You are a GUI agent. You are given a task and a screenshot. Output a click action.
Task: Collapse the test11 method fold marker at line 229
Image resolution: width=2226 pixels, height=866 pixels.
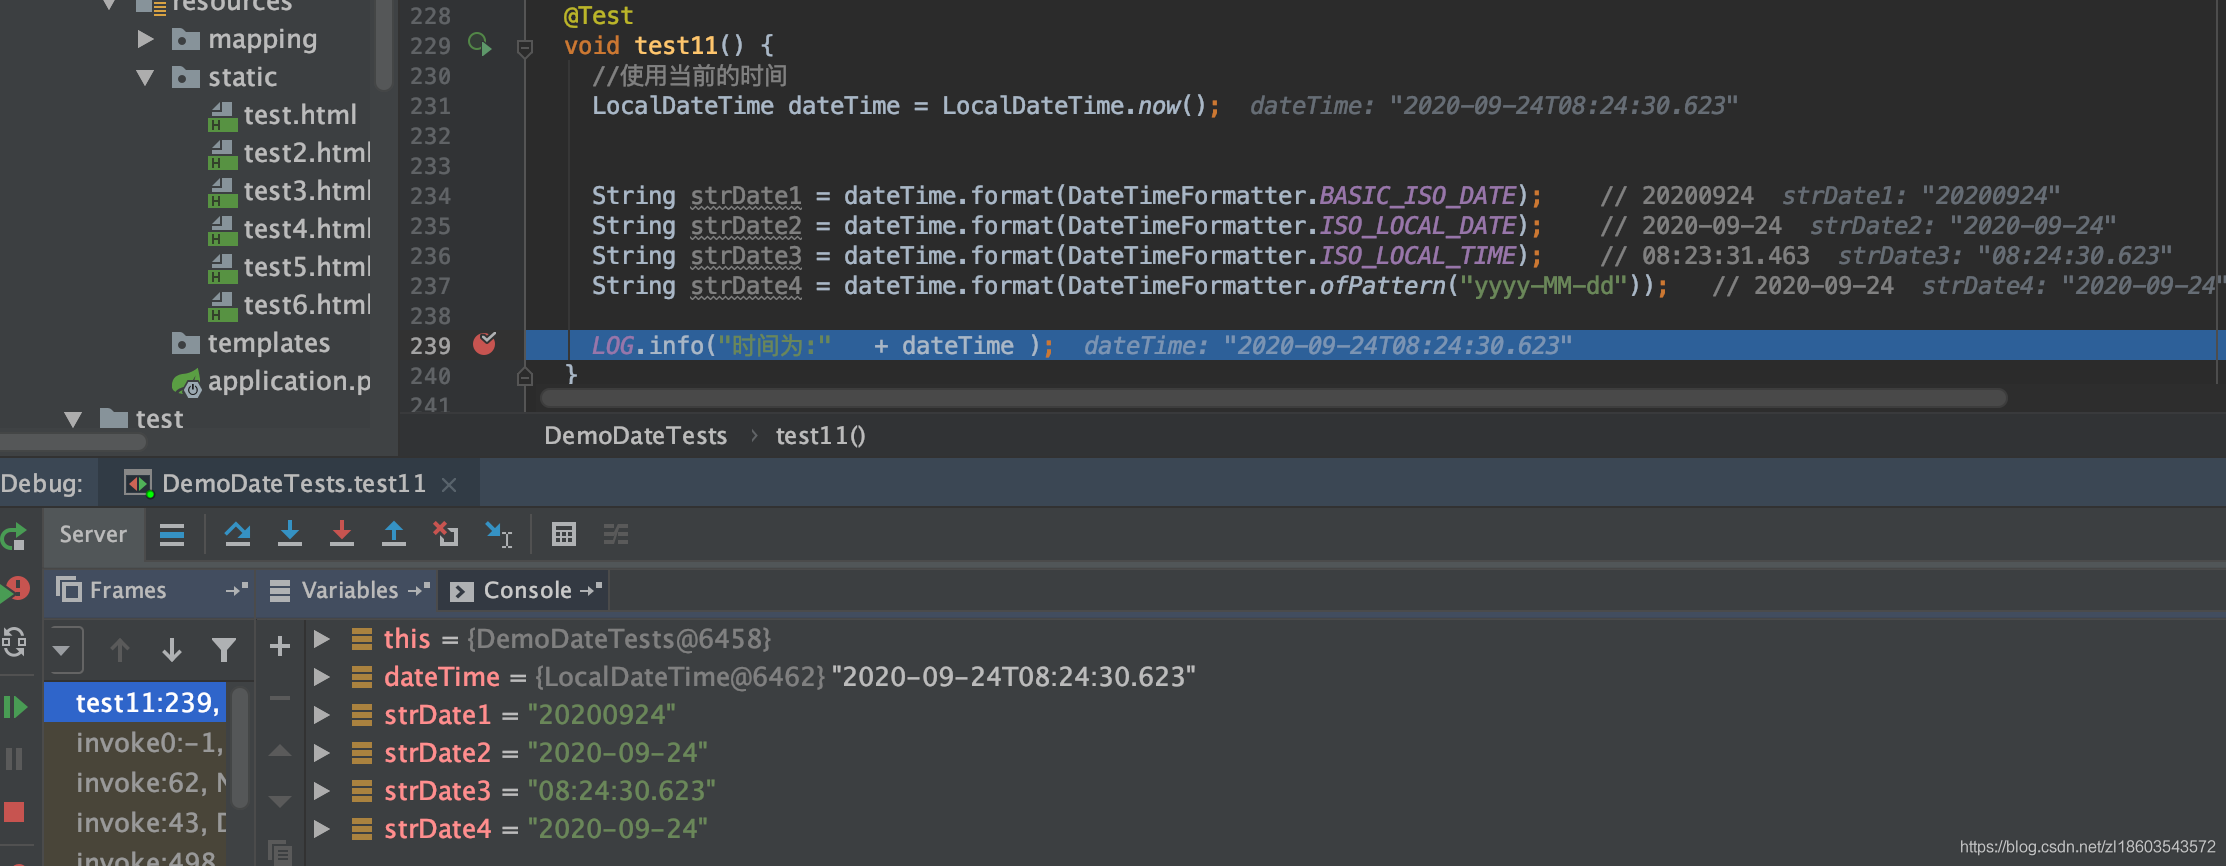pos(525,47)
